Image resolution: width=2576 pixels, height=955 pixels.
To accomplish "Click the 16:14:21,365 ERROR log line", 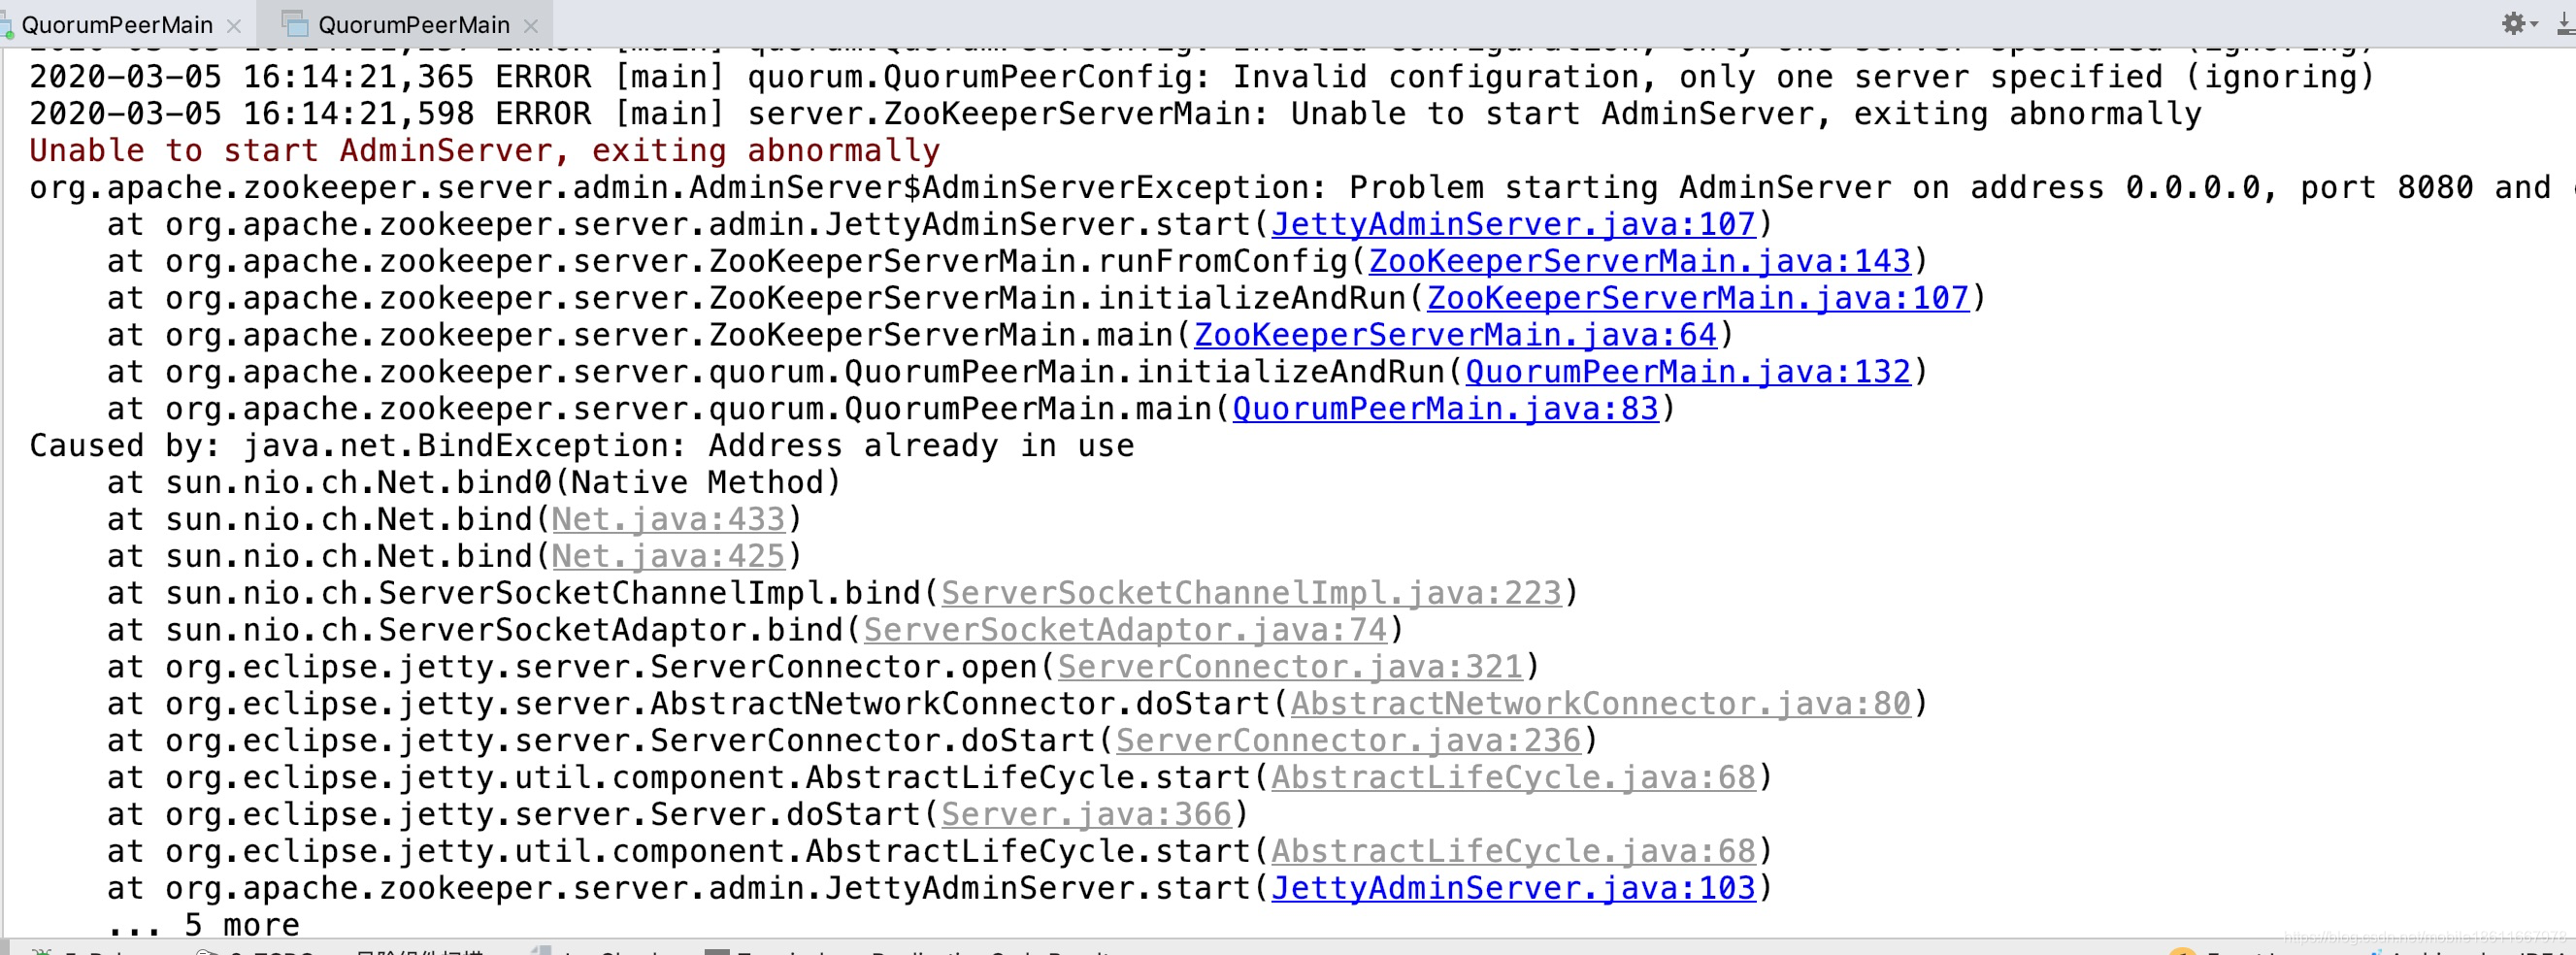I will tap(1201, 77).
